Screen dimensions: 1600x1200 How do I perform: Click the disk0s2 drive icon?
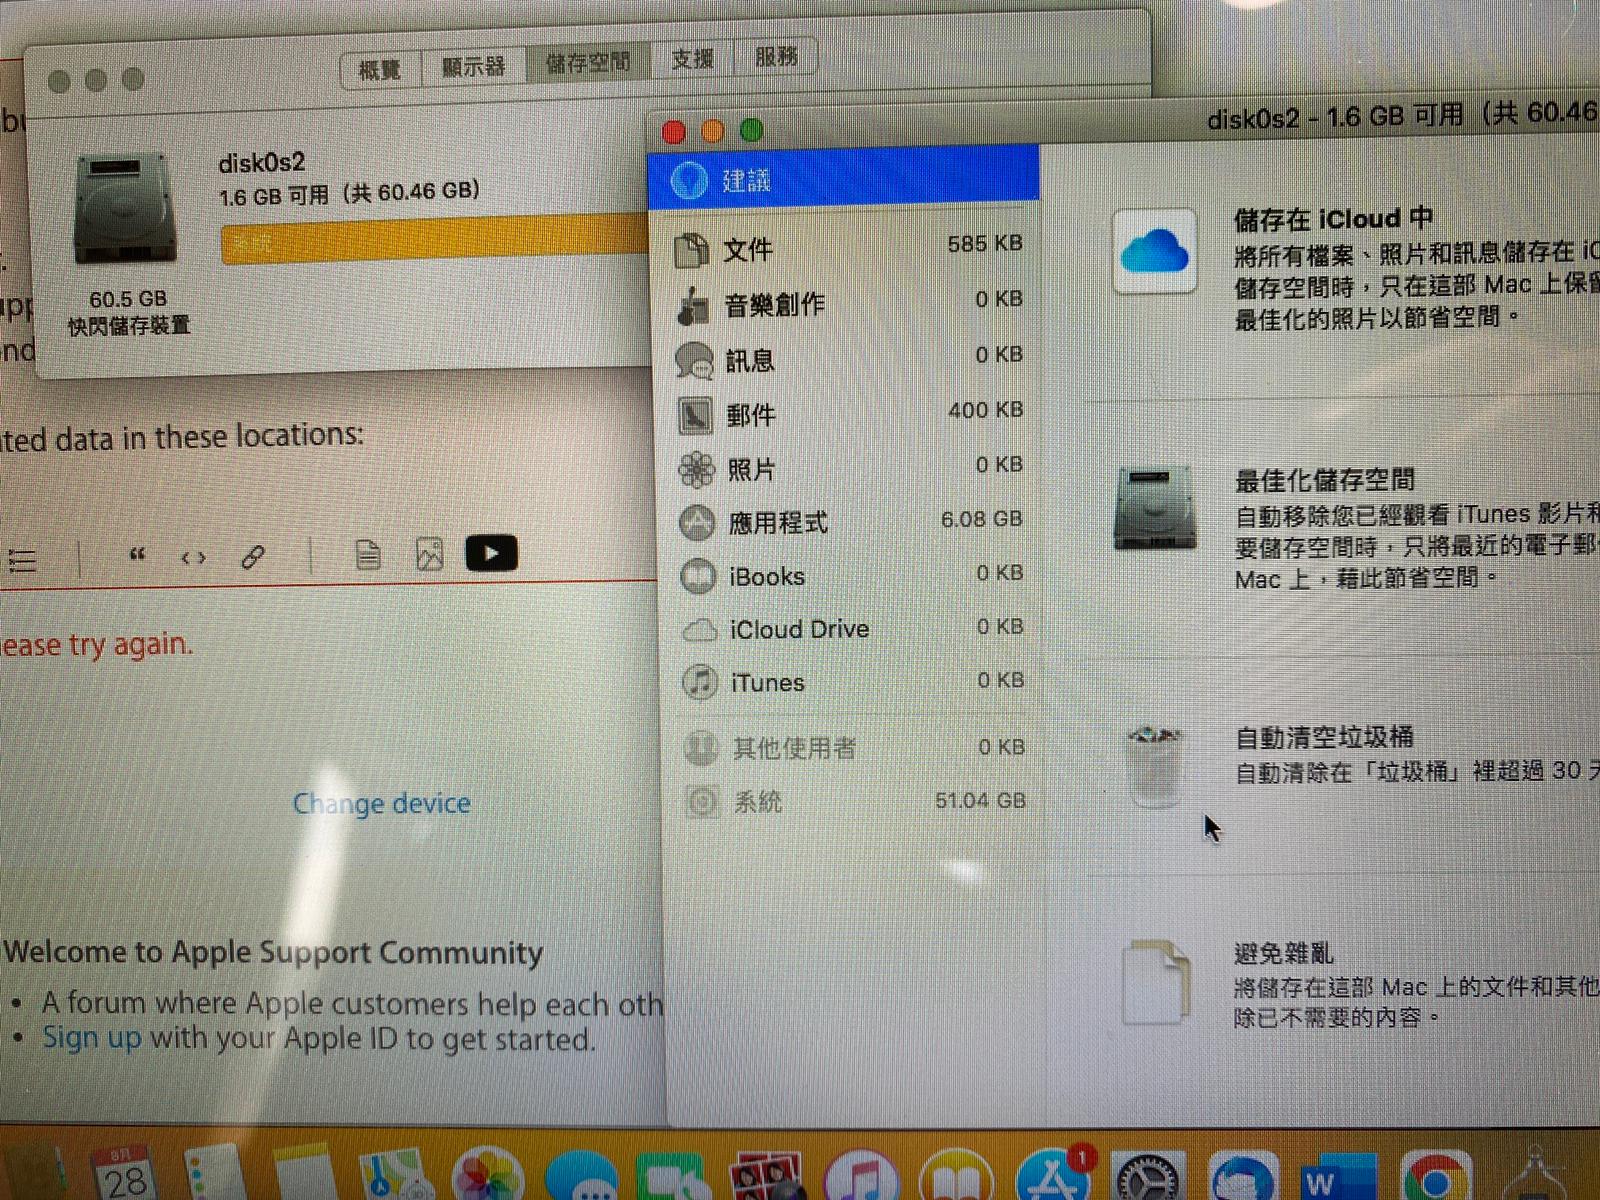pyautogui.click(x=126, y=208)
